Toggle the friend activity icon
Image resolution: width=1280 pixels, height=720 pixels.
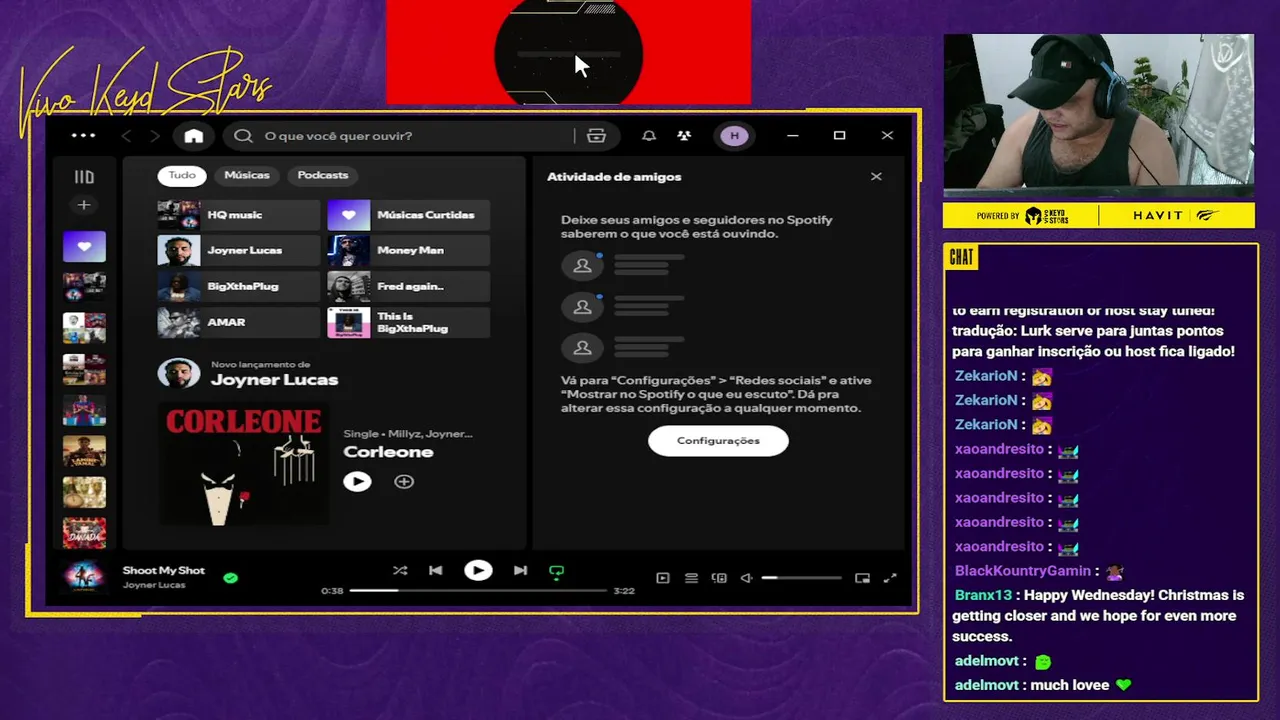coord(684,136)
